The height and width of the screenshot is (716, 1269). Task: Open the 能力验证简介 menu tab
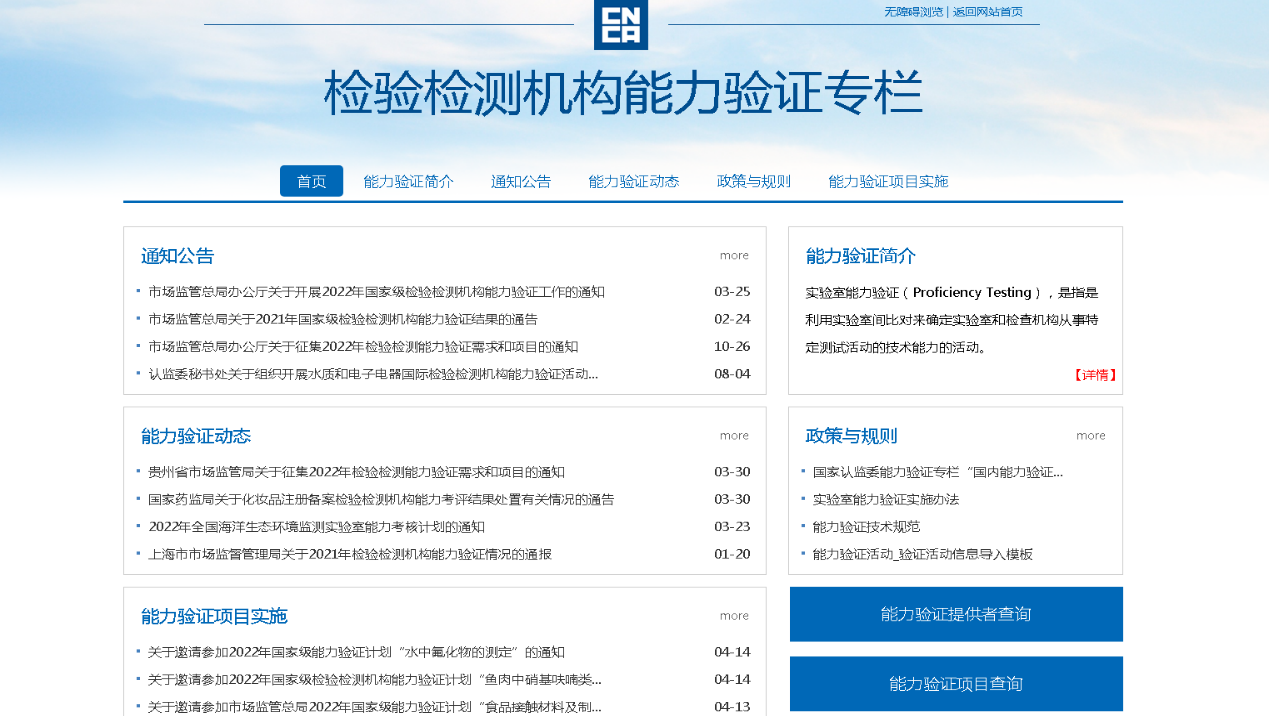coord(408,181)
